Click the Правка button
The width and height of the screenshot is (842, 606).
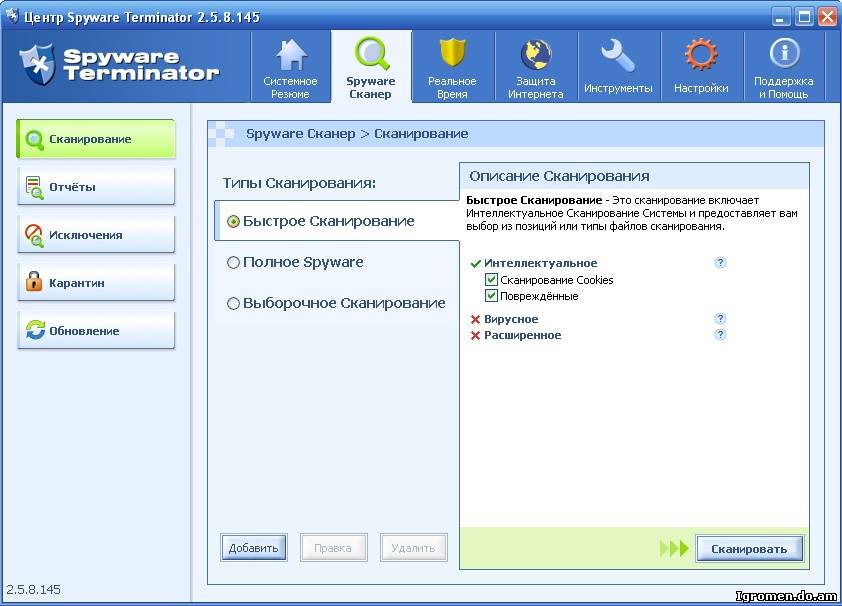point(333,547)
